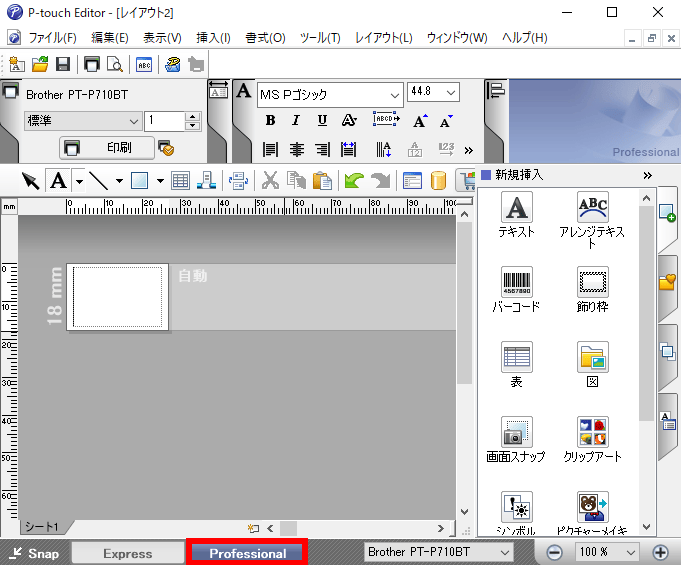The image size is (681, 565).
Task: Open the database cylinder icon
Action: [x=438, y=181]
